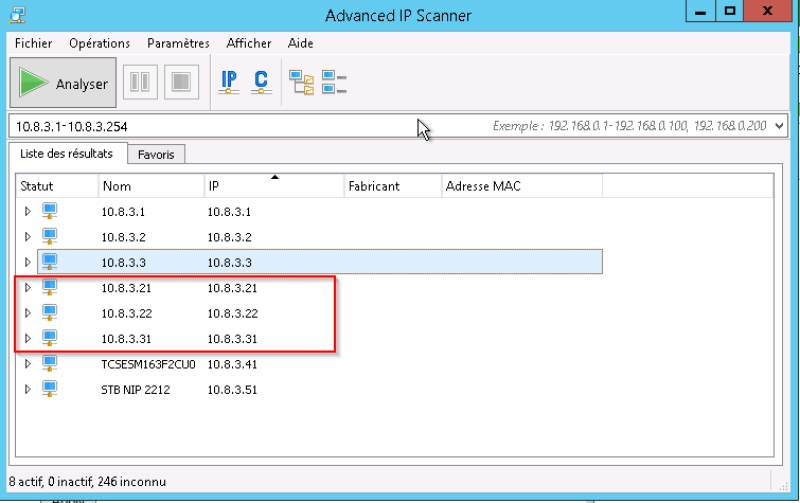Screen dimensions: 800x503
Task: Expand the 10.8.3.21 device row
Action: 28,288
